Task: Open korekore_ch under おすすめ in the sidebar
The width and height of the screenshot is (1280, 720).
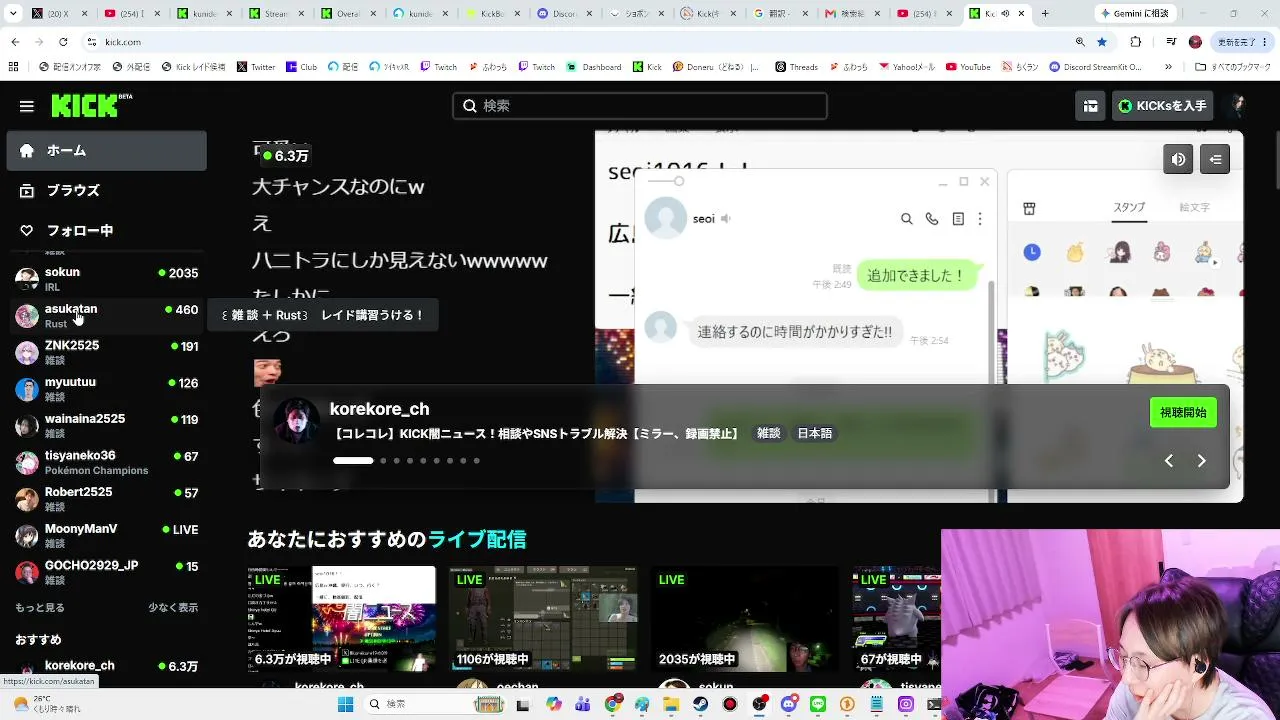Action: [107, 667]
